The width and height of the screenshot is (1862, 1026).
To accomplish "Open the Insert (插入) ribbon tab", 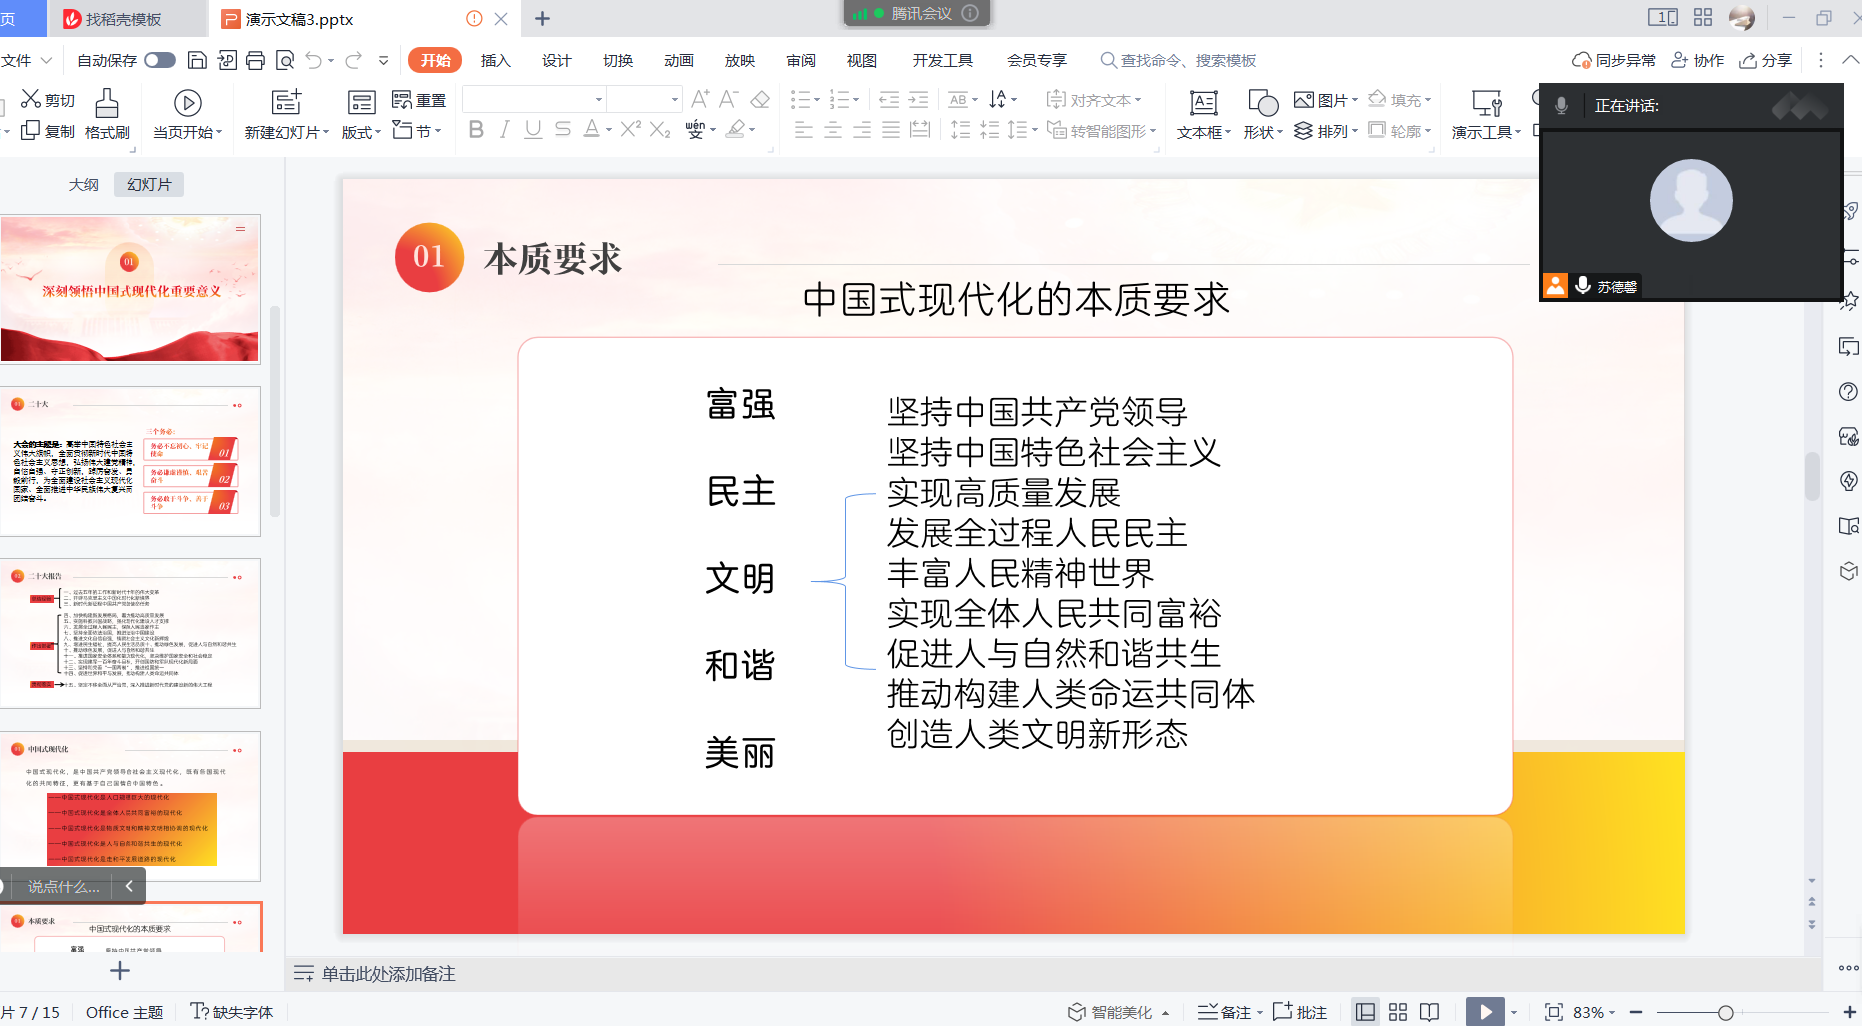I will (x=495, y=61).
